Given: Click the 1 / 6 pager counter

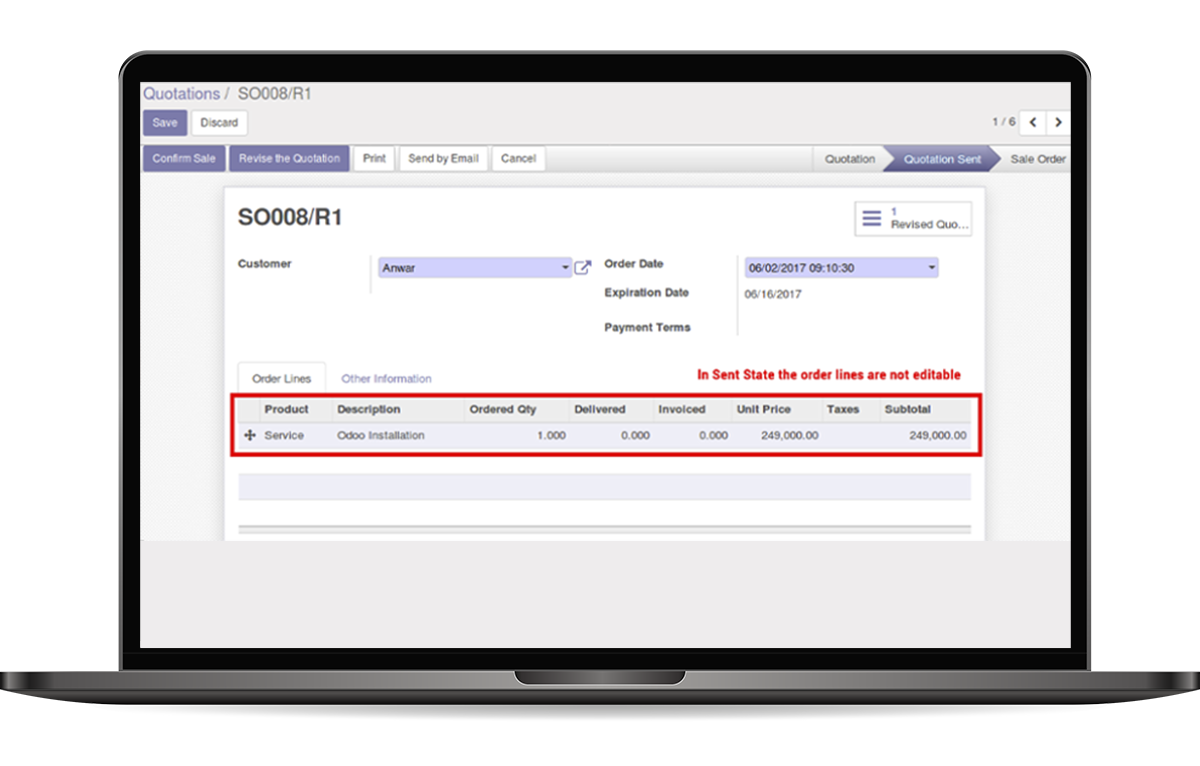Looking at the screenshot, I should click(x=1003, y=122).
